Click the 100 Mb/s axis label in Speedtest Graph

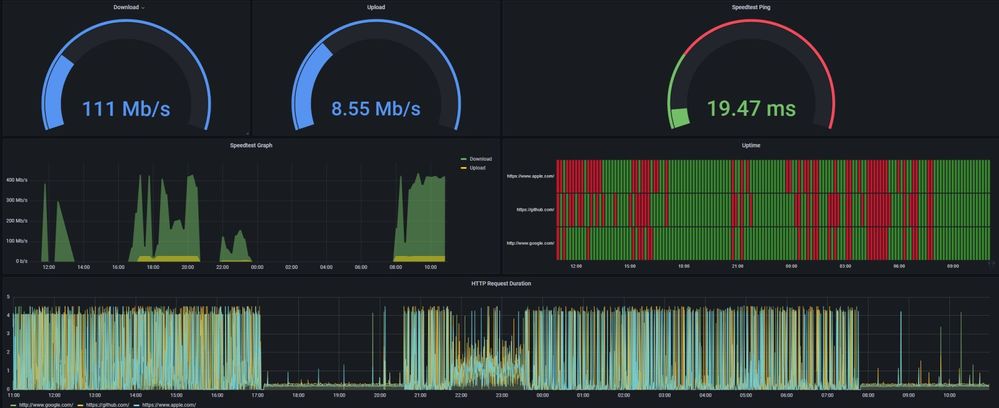click(18, 241)
